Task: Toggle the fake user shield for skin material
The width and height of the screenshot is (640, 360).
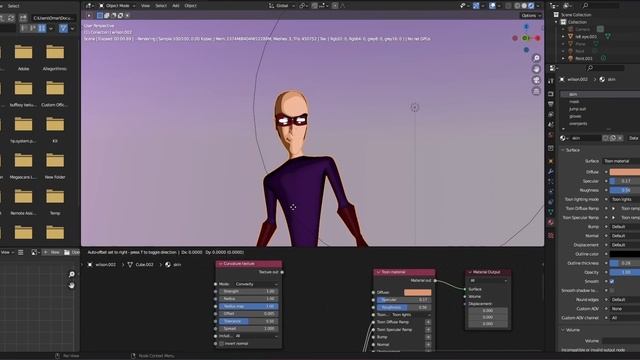Action: point(606,138)
